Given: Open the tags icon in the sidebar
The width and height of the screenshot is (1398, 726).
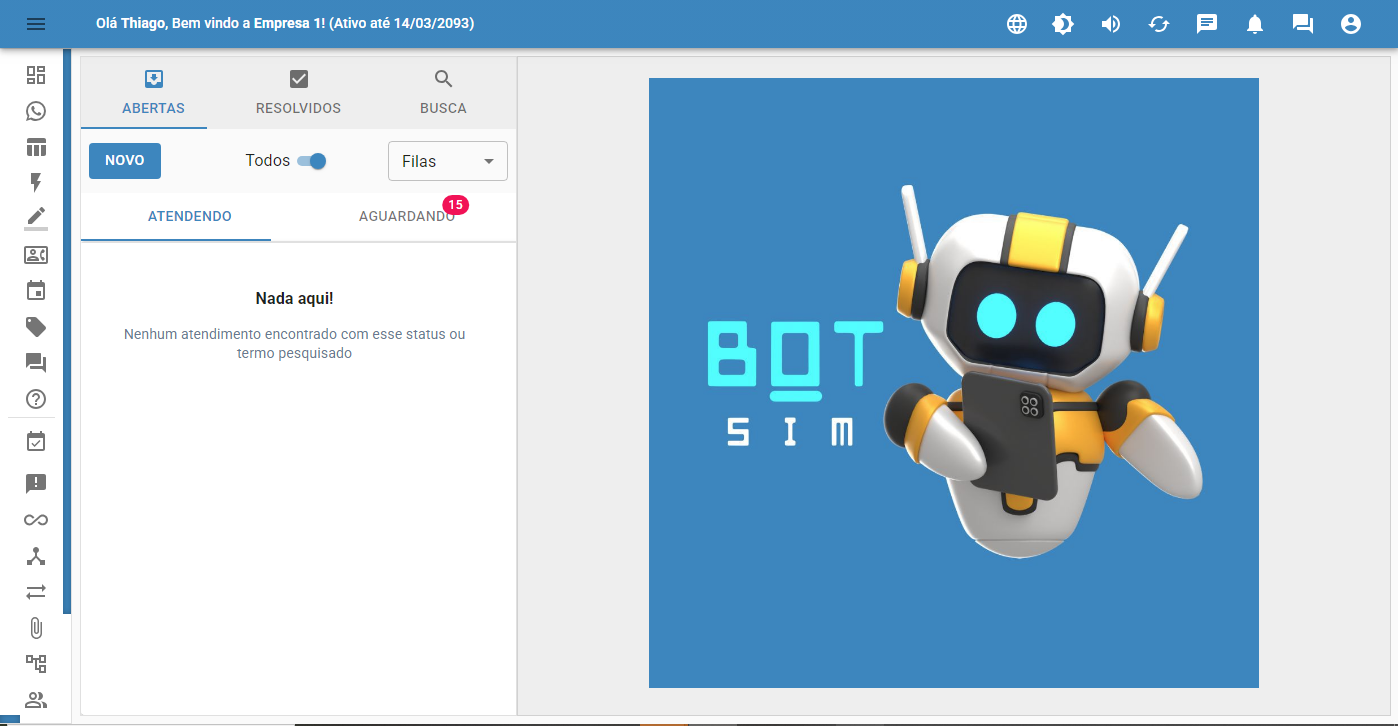Looking at the screenshot, I should pos(36,327).
